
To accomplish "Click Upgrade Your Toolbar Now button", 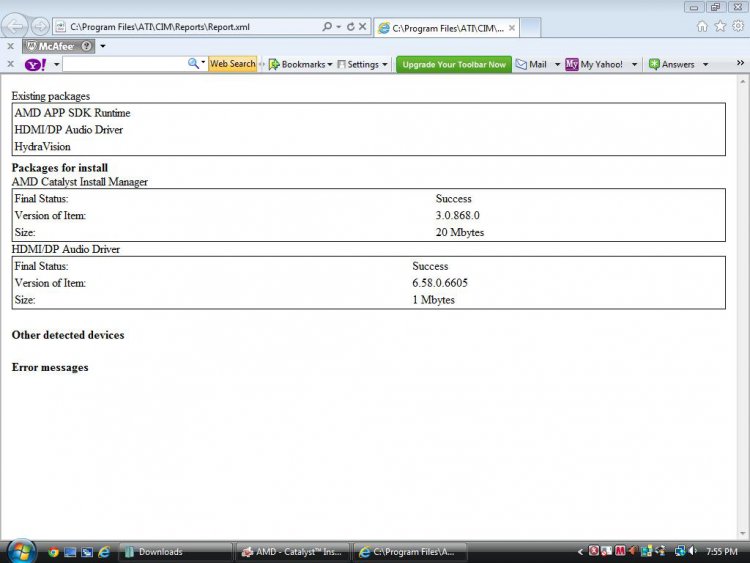I will pos(454,64).
